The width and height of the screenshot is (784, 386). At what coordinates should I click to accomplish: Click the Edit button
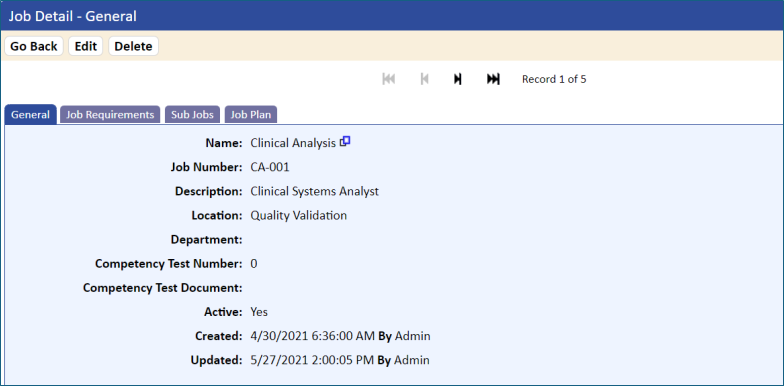click(86, 46)
